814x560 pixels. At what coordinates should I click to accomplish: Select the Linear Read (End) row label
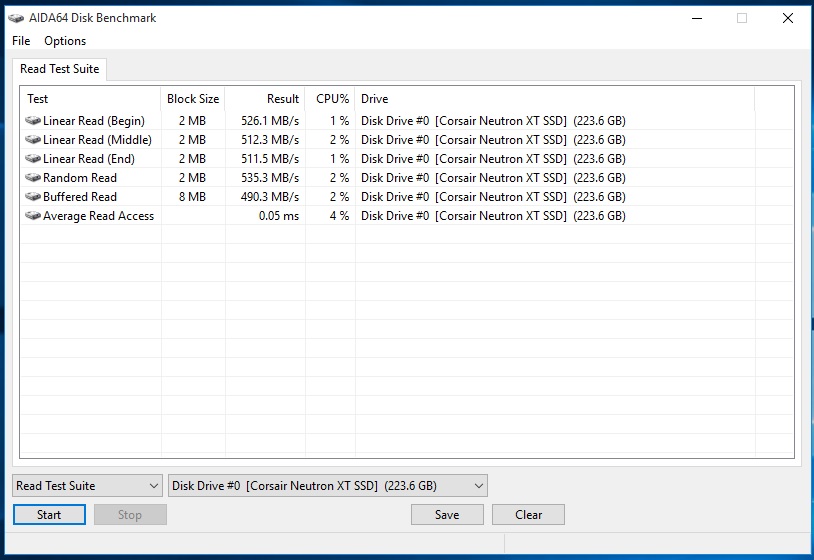pyautogui.click(x=89, y=159)
